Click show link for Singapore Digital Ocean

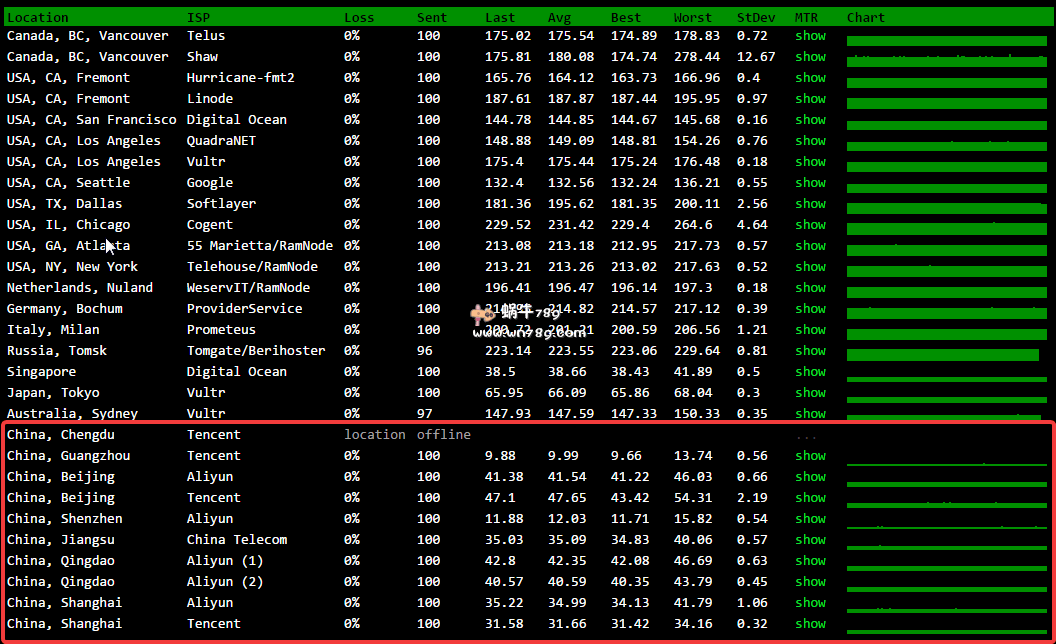coord(810,372)
